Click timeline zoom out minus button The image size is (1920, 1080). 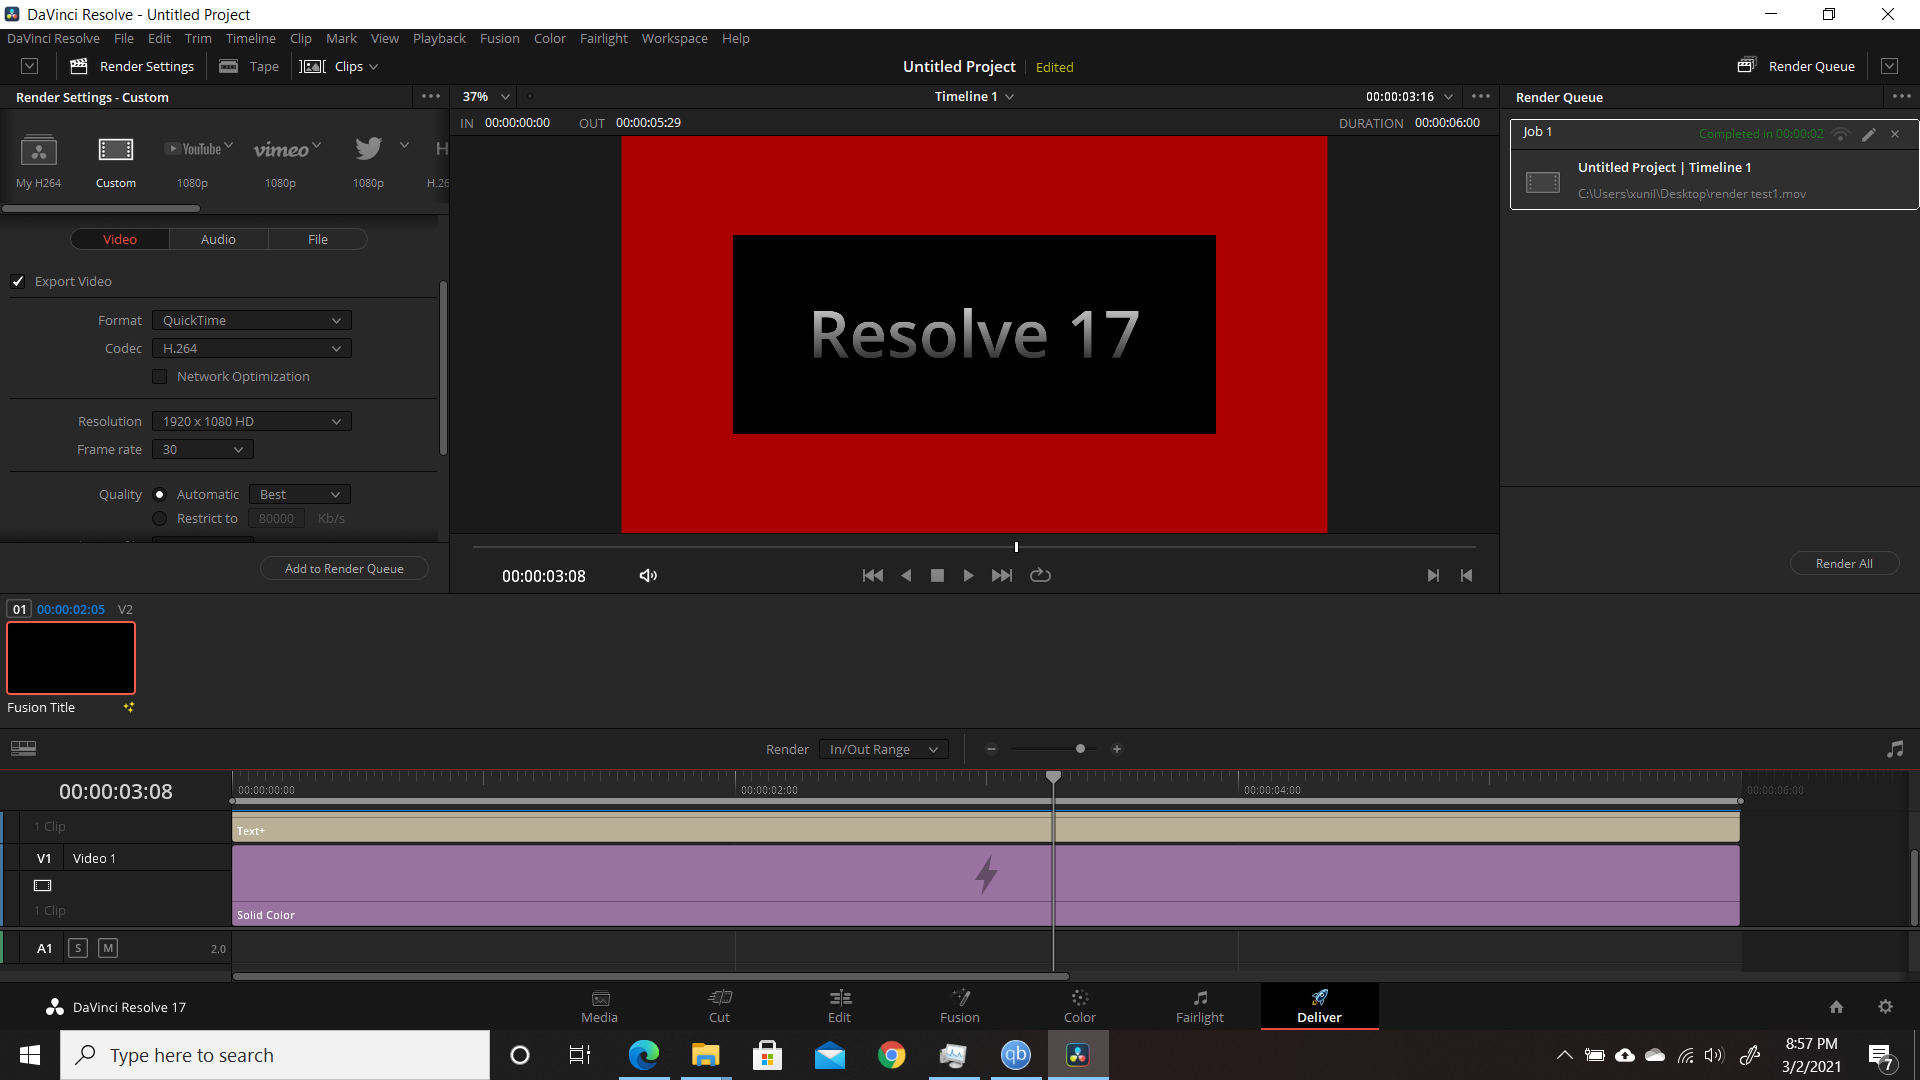(991, 749)
